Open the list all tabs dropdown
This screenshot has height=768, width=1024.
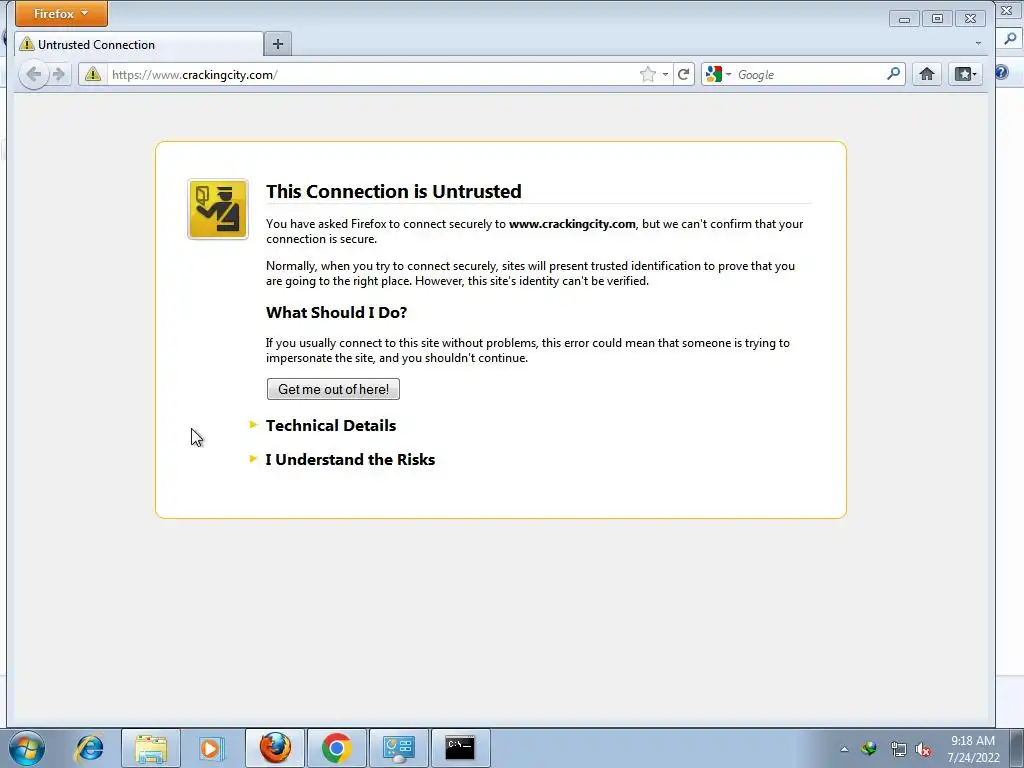coord(978,44)
